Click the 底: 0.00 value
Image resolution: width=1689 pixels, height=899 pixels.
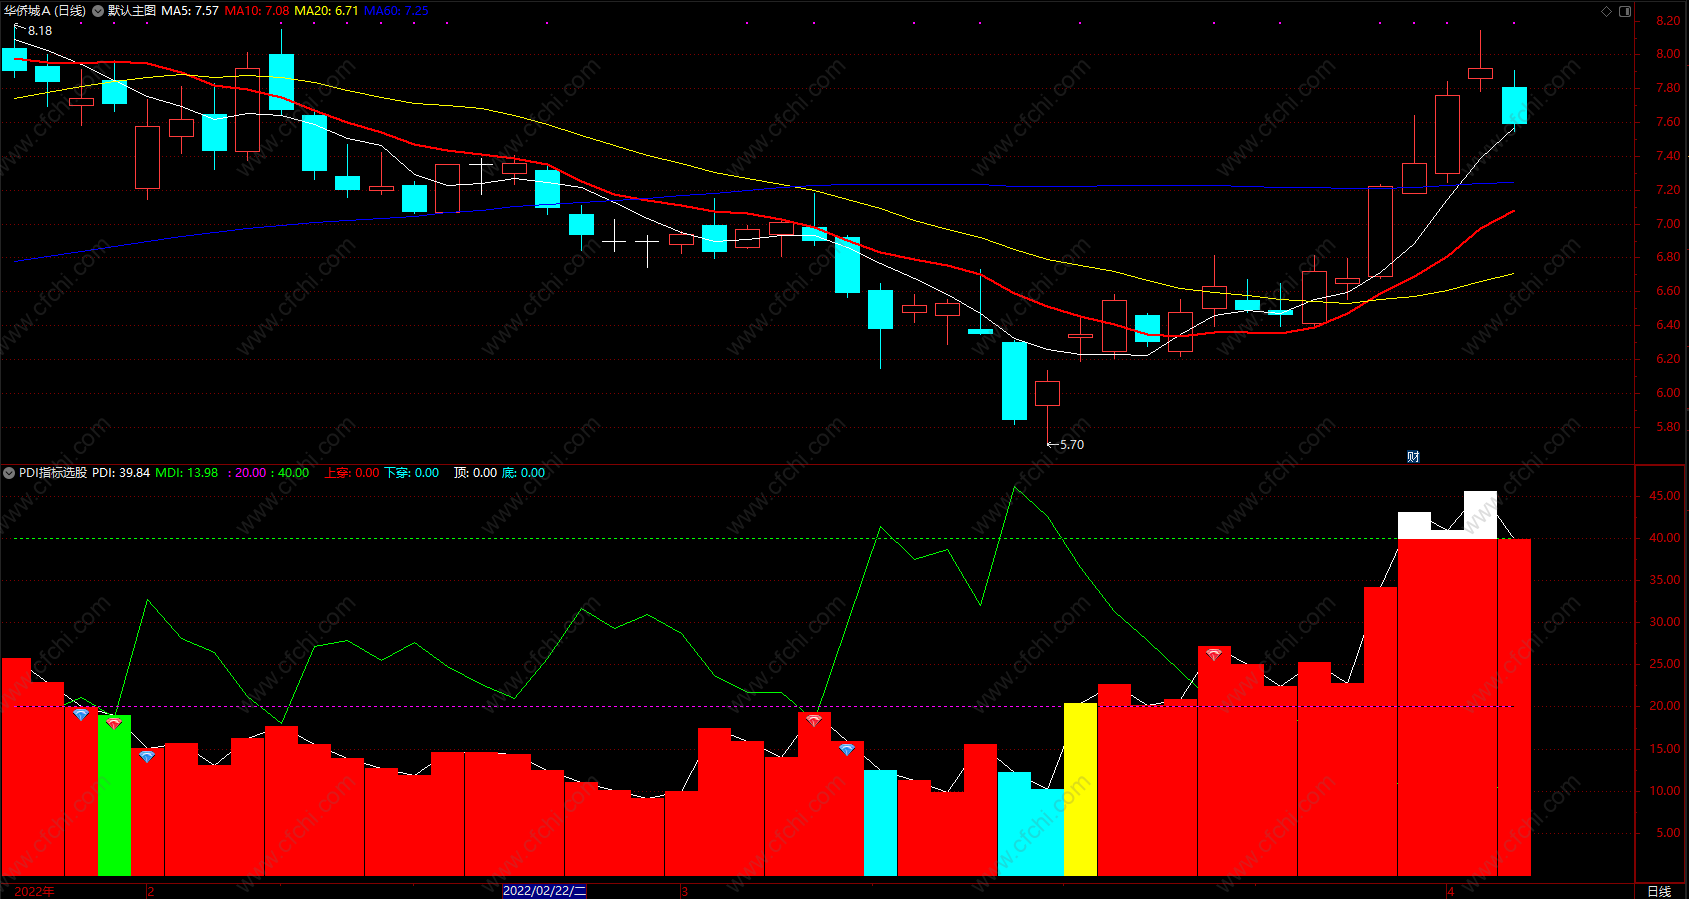point(523,473)
